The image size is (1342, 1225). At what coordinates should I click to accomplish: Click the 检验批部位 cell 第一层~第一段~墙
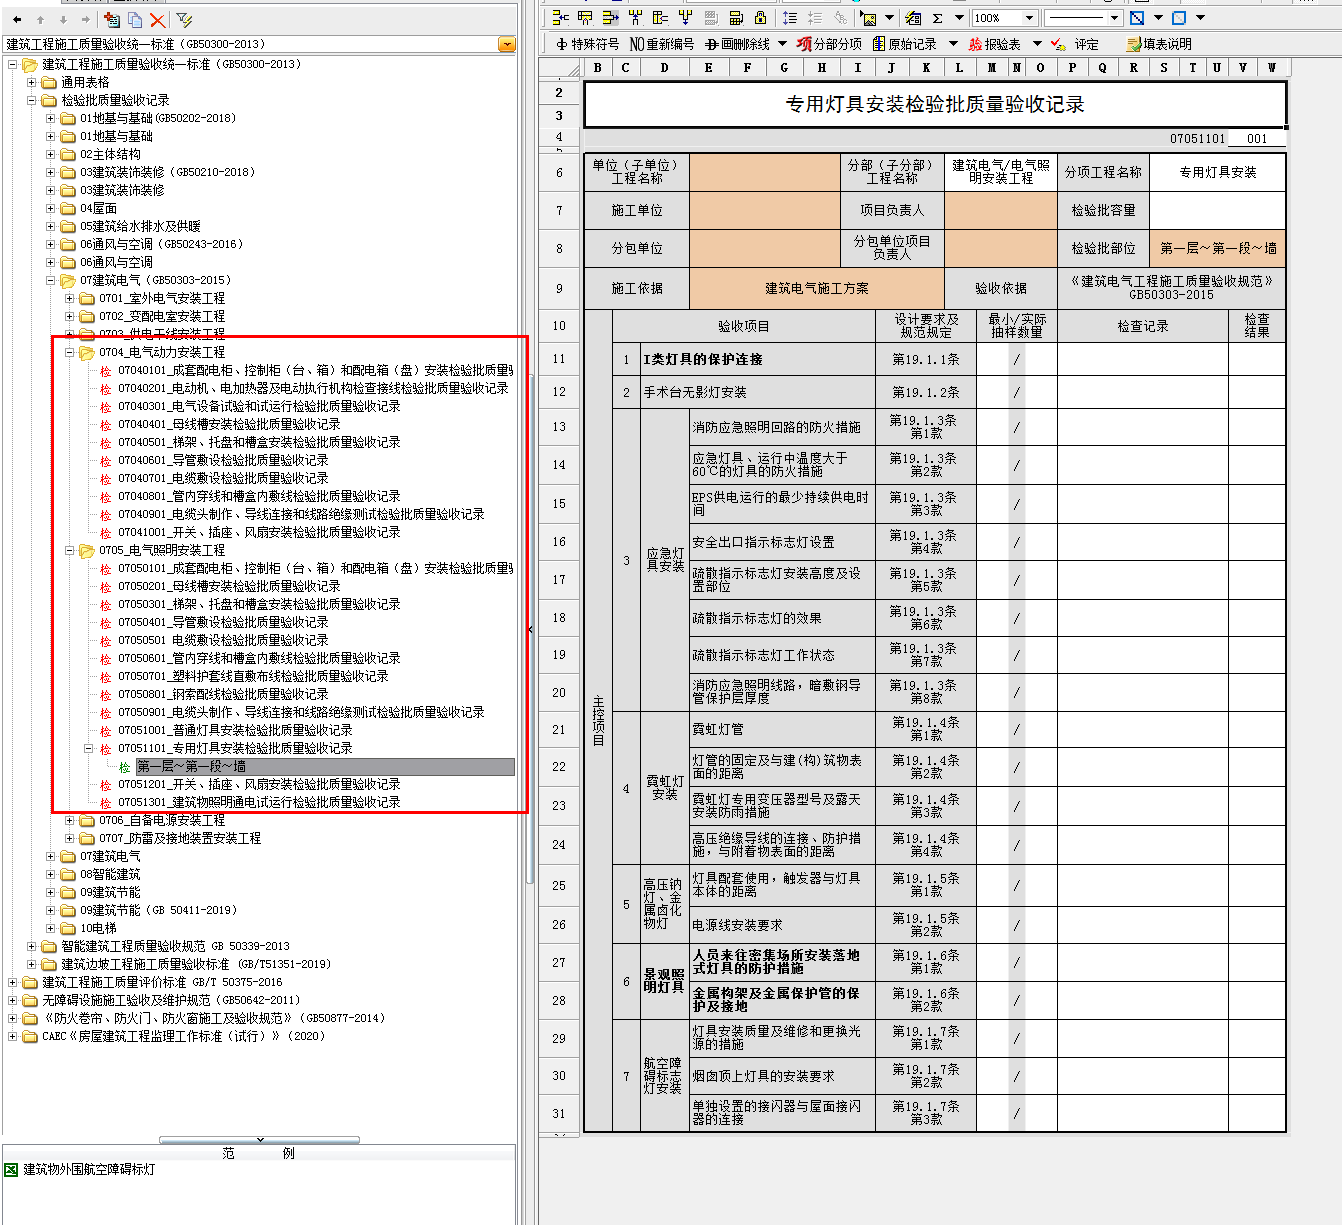(x=1217, y=248)
